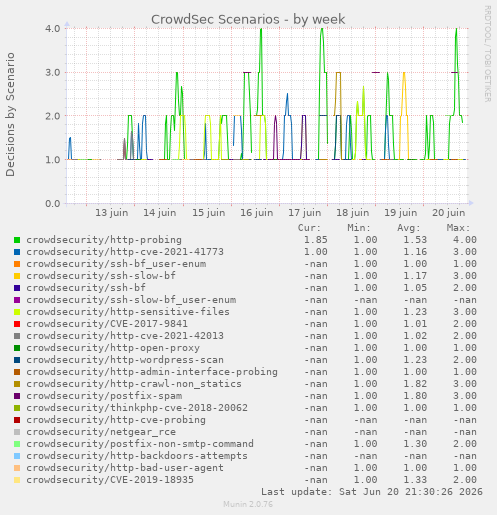Select the crowdsecurity/http-crawl-non_statics legend label

[134, 384]
